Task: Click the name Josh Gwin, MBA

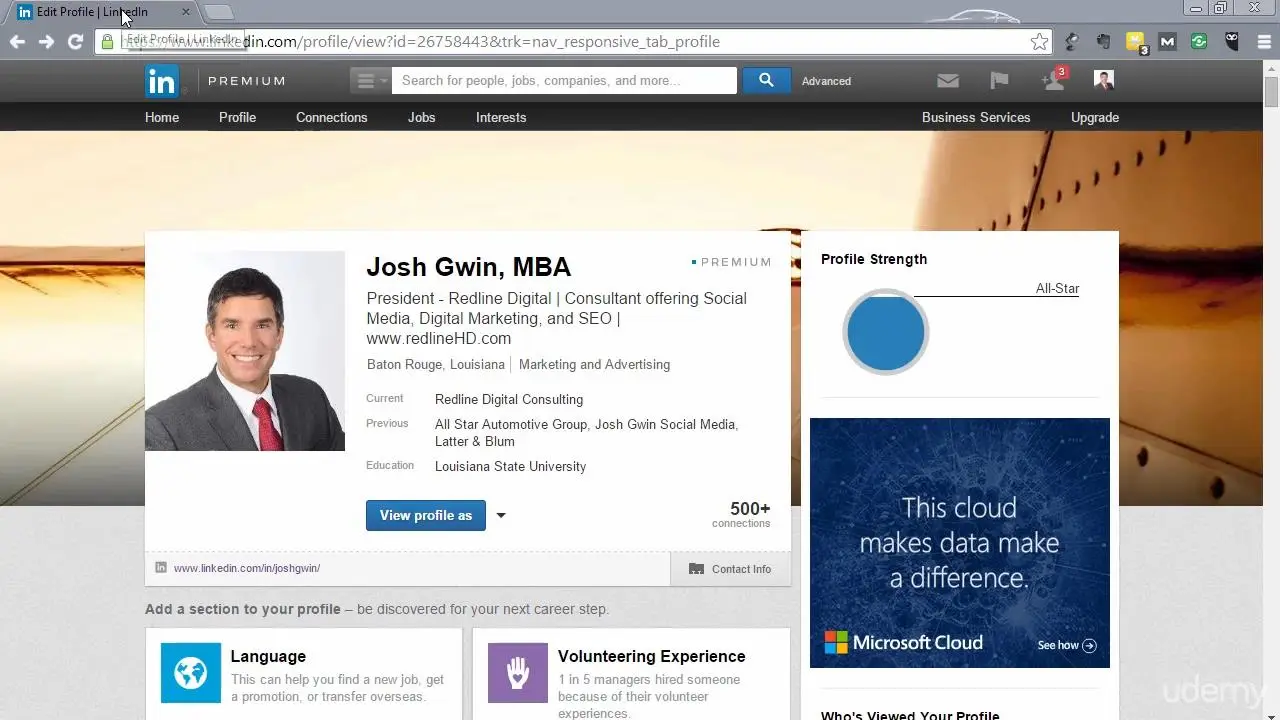Action: [468, 267]
